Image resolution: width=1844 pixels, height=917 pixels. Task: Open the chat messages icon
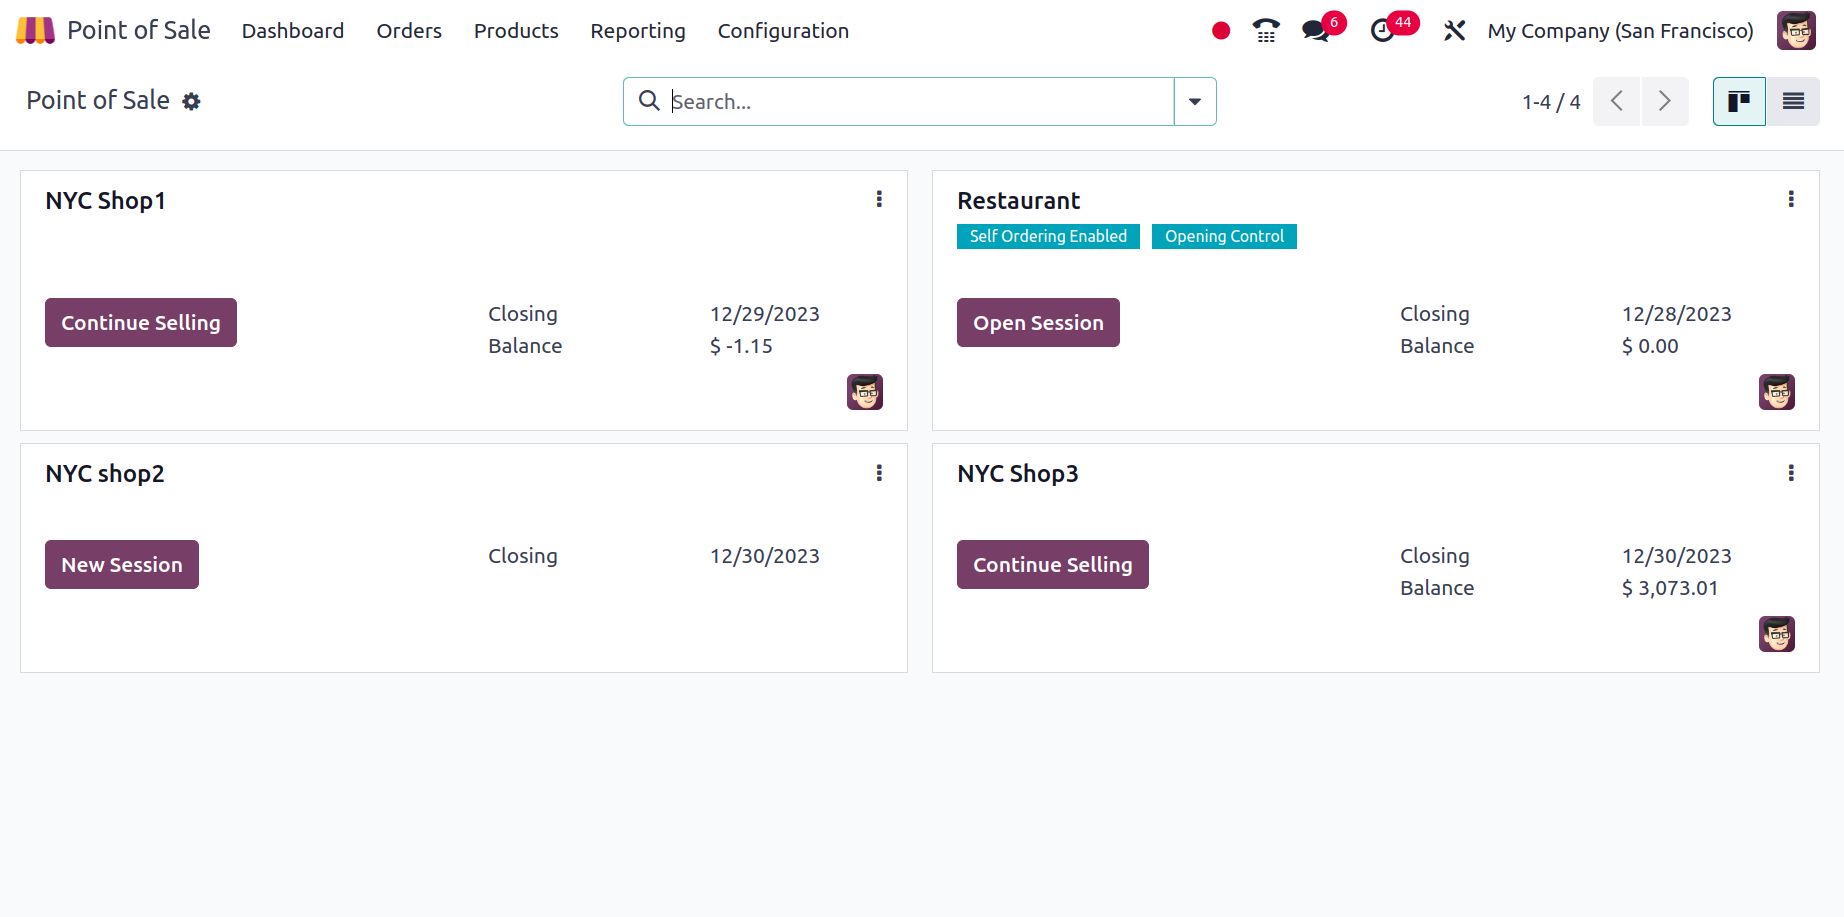coord(1316,31)
